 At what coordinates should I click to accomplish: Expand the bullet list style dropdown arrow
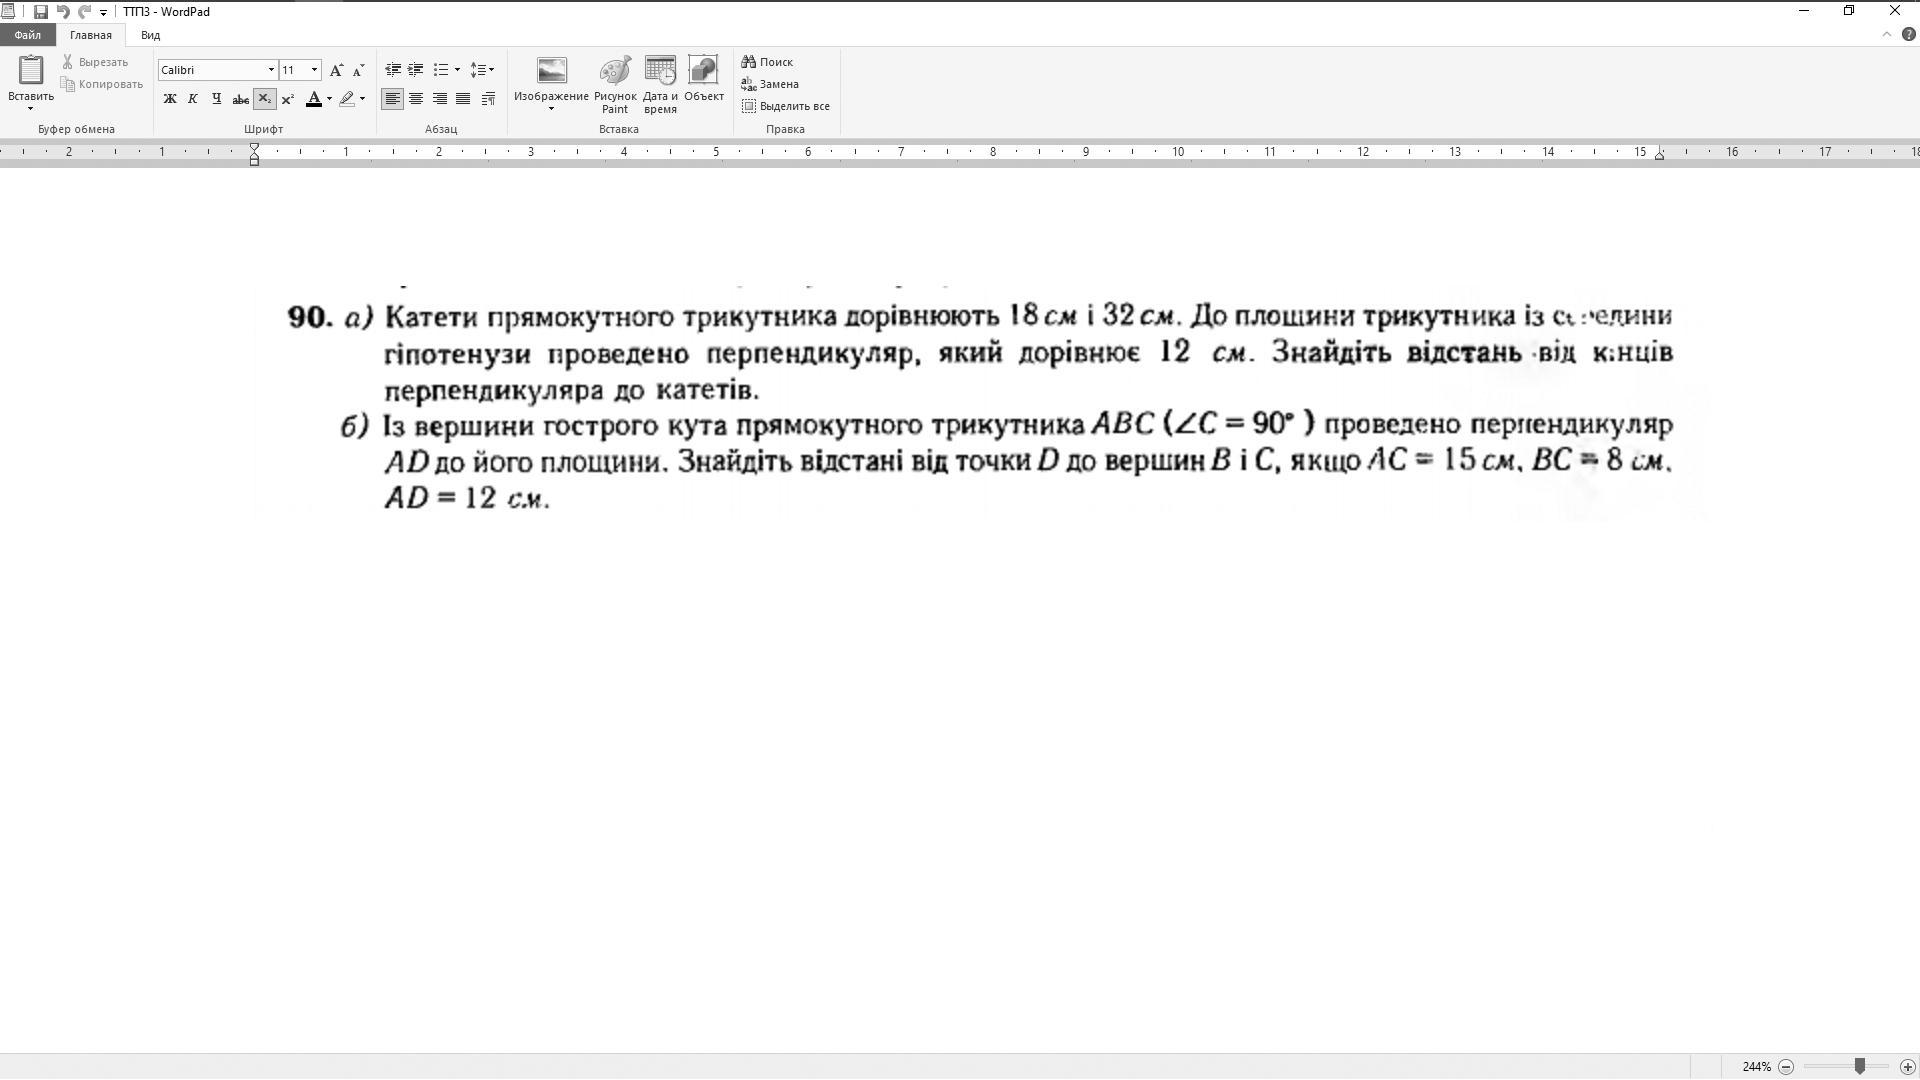point(457,70)
